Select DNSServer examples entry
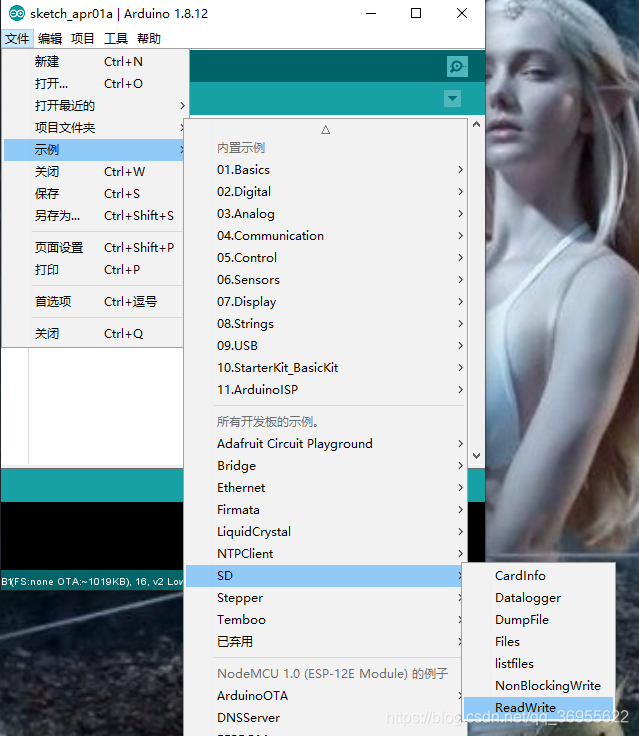 (x=324, y=718)
